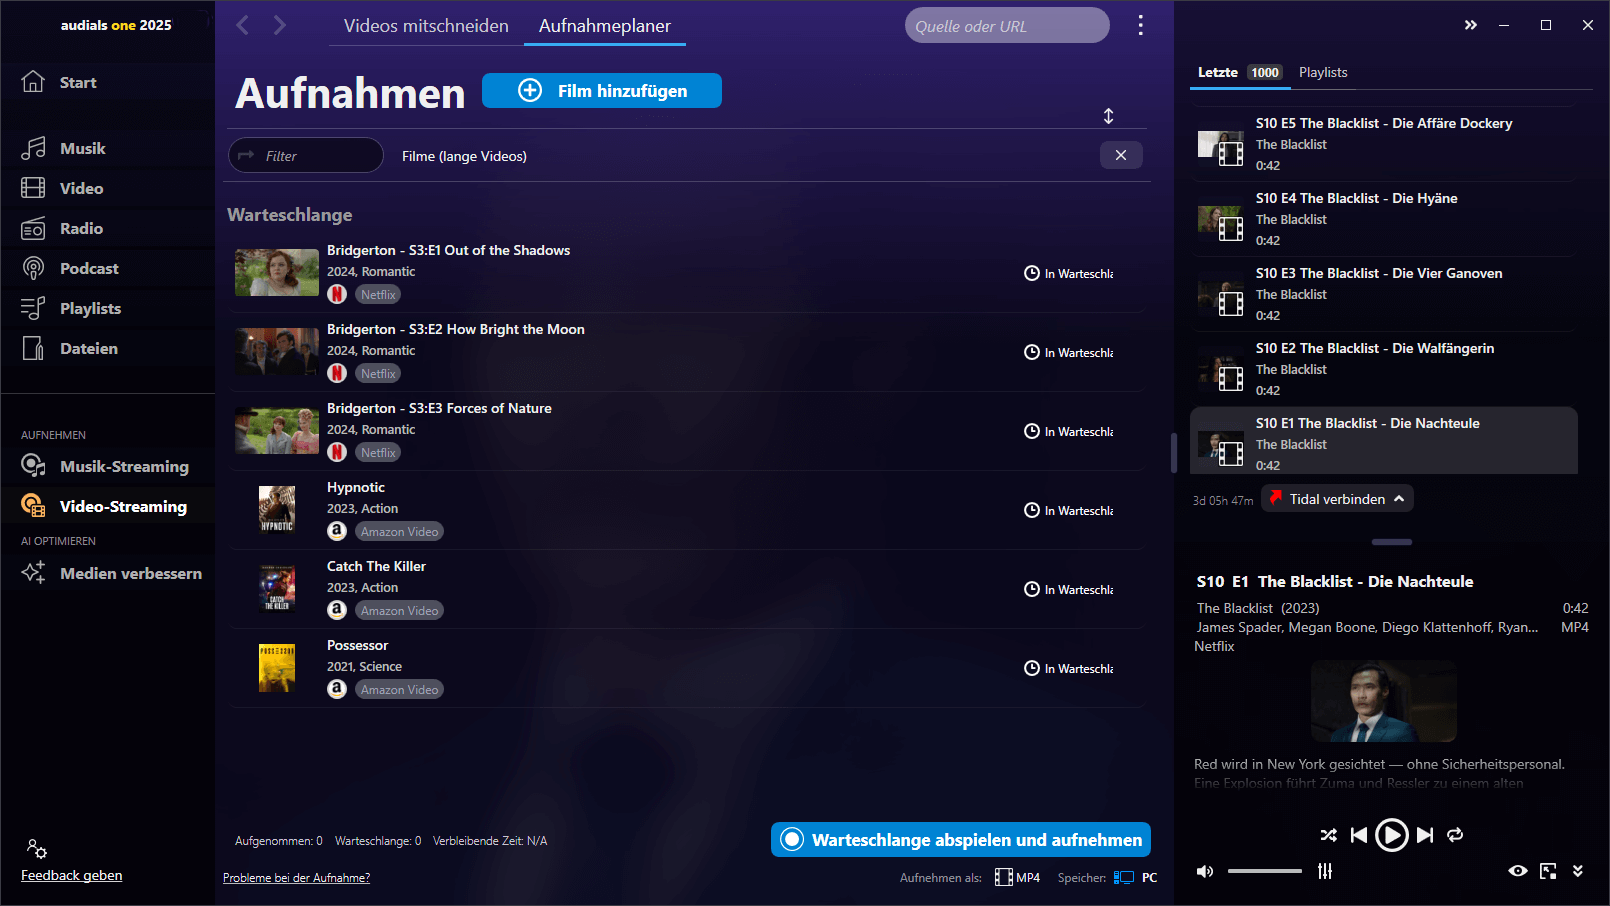This screenshot has height=906, width=1610.
Task: Open Probleme bei der Aufnahme link
Action: pyautogui.click(x=296, y=878)
